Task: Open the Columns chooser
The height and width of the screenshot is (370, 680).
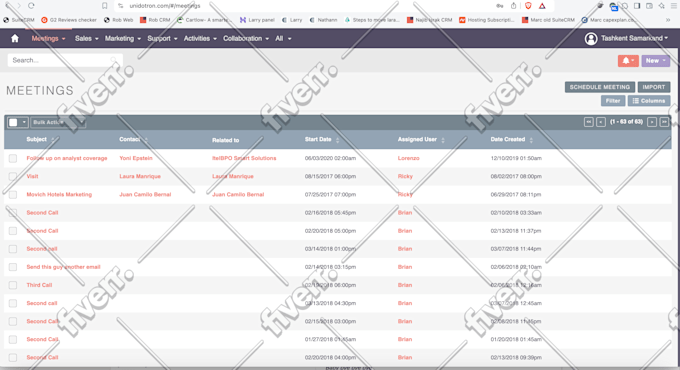Action: point(649,101)
